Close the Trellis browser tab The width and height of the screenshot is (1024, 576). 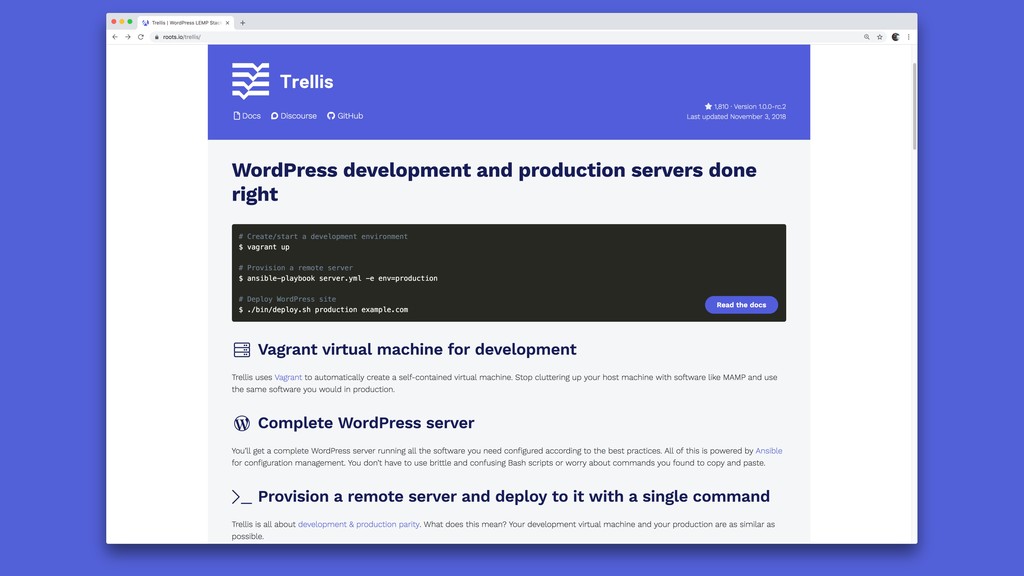tap(227, 23)
